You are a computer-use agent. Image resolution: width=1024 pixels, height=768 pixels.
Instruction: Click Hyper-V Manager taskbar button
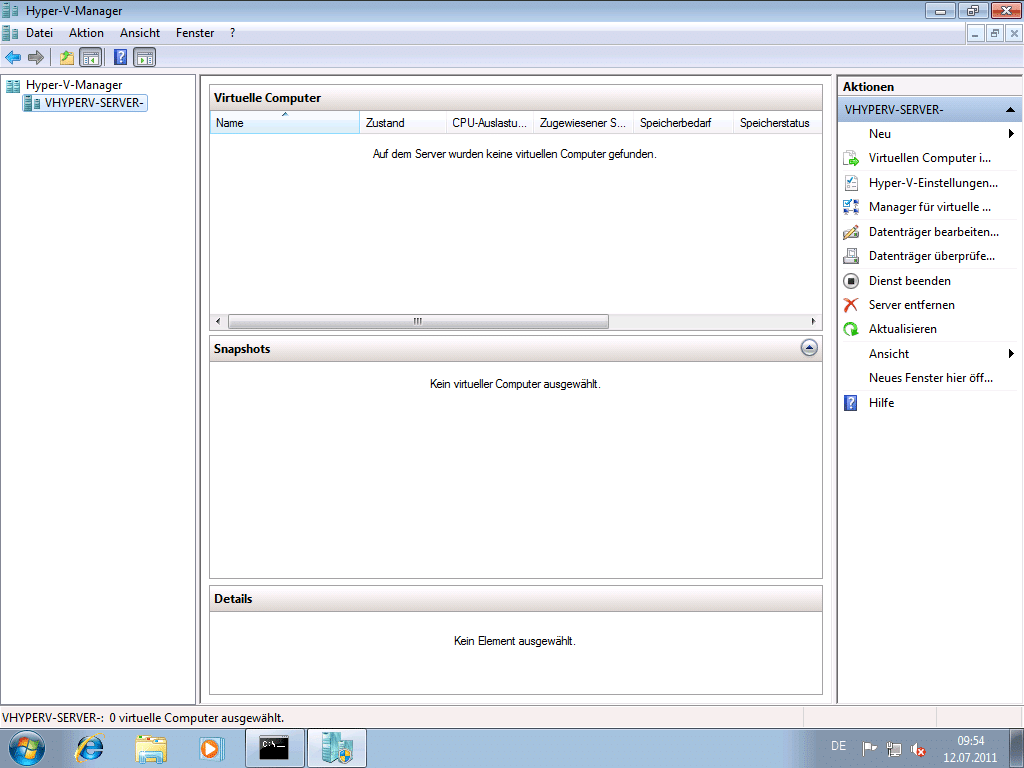(x=337, y=748)
